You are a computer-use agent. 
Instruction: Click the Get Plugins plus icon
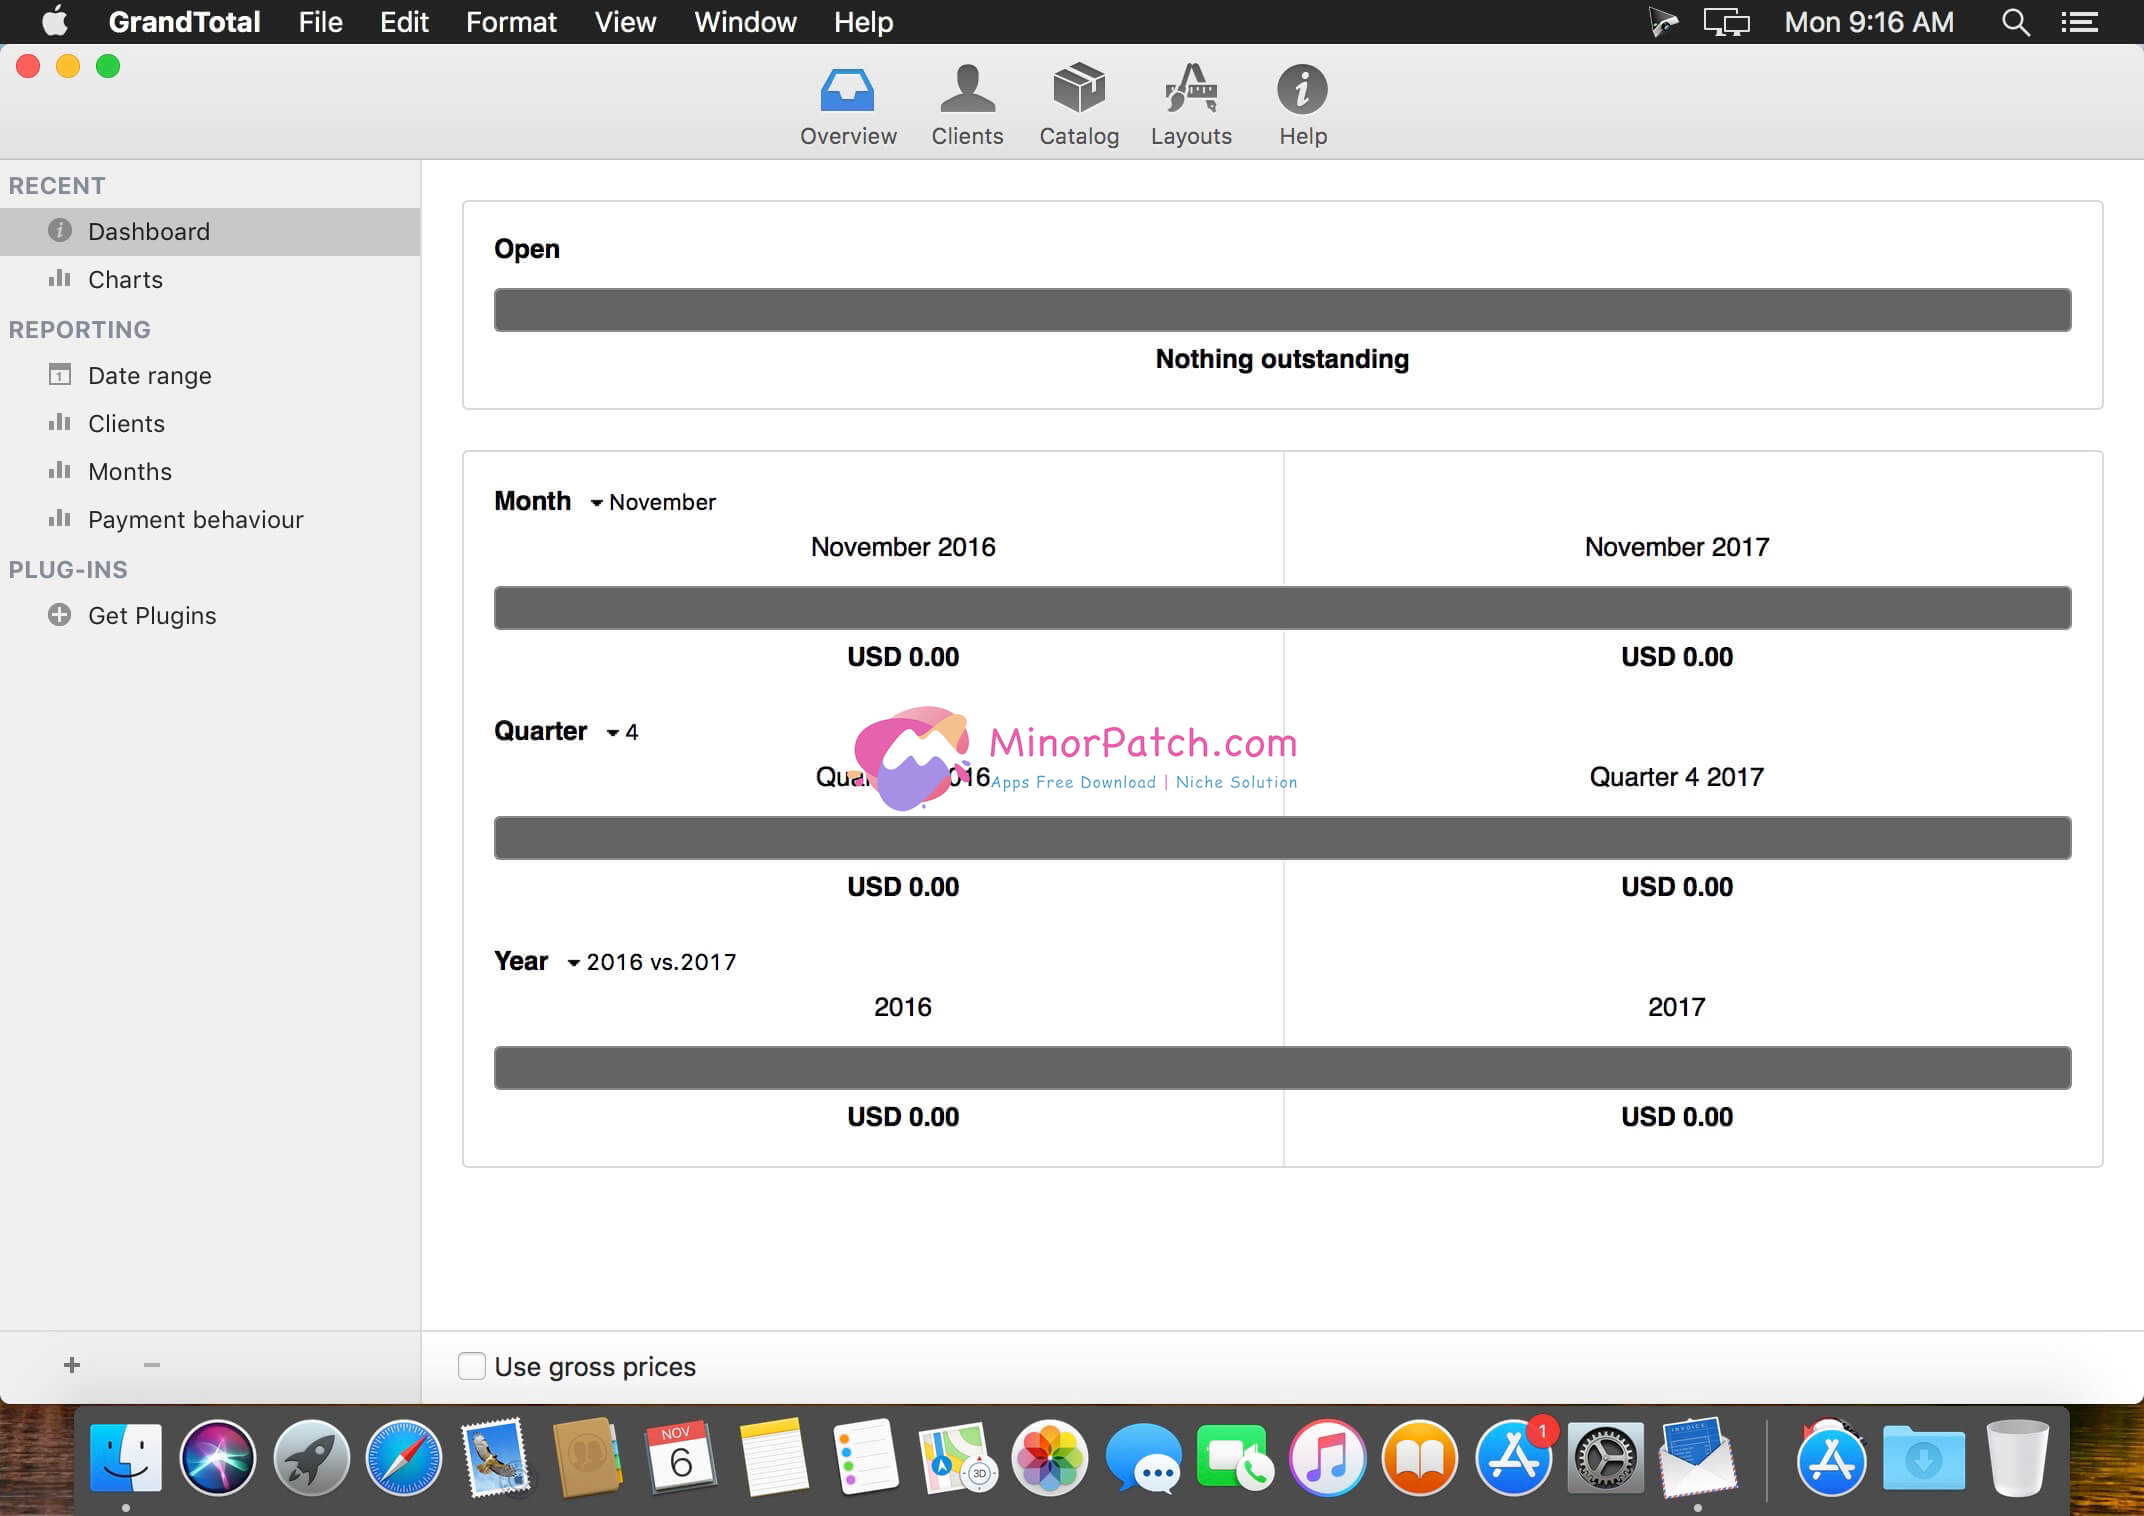(x=60, y=615)
